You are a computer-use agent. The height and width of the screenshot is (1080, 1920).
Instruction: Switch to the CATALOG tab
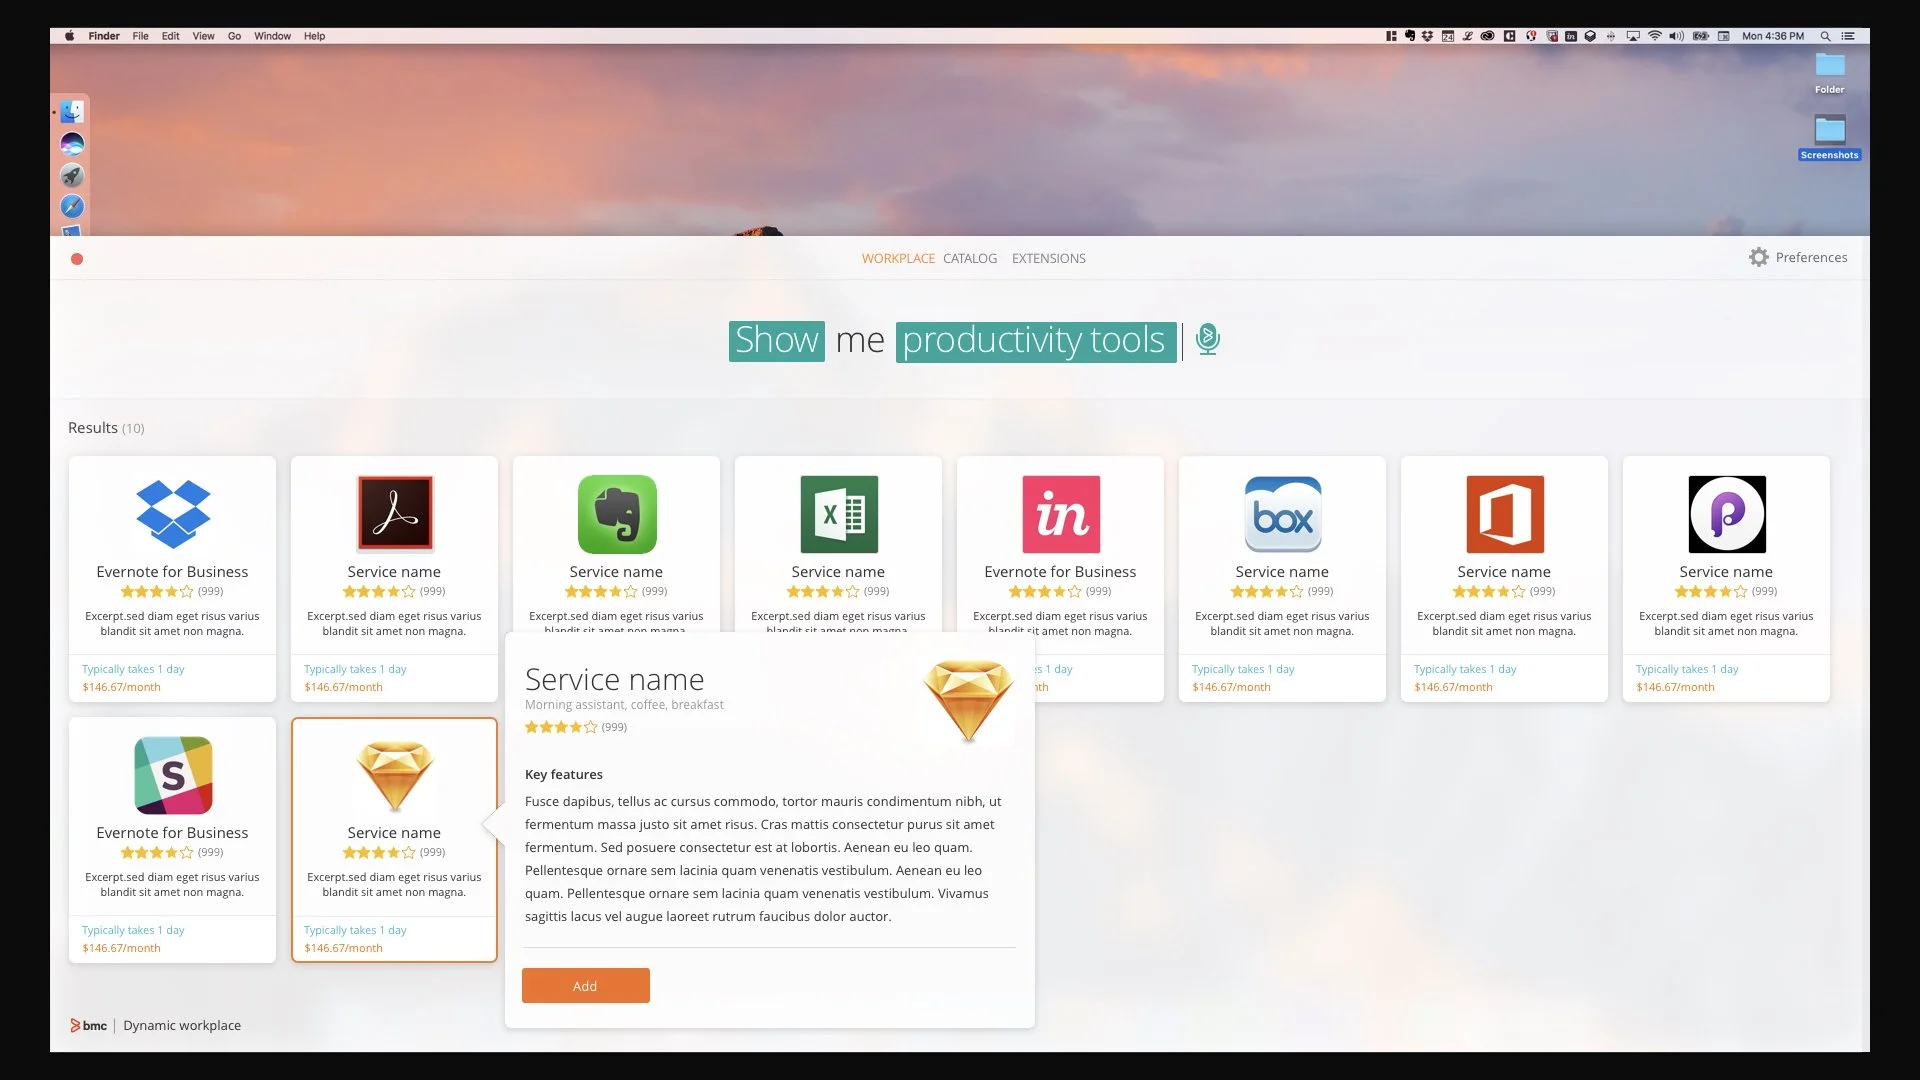pos(969,258)
